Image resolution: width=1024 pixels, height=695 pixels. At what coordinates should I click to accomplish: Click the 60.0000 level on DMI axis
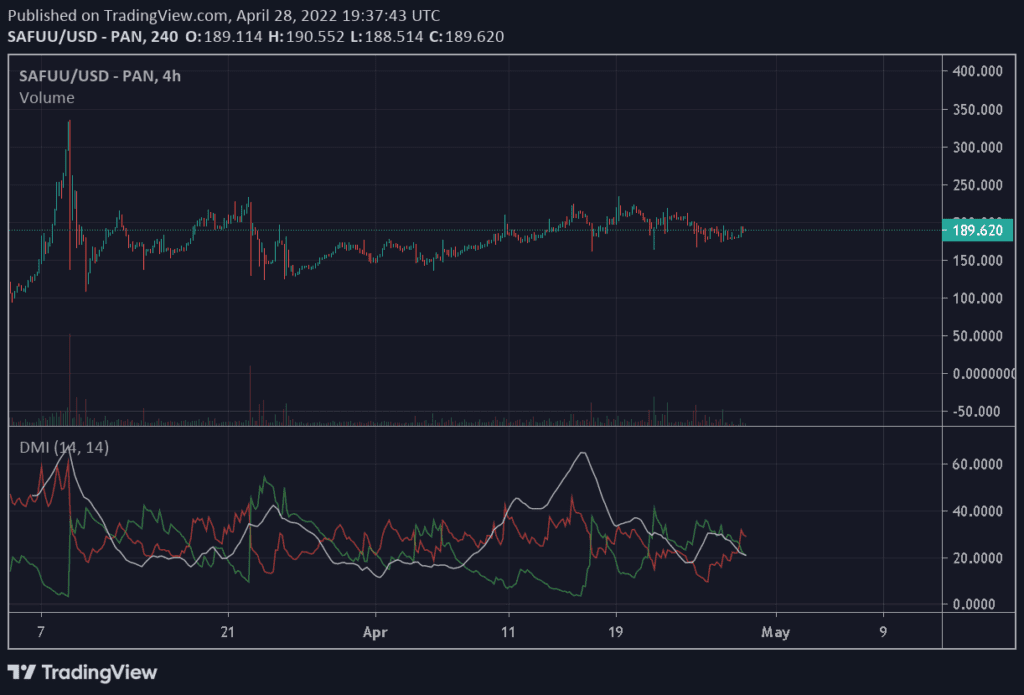[x=978, y=464]
